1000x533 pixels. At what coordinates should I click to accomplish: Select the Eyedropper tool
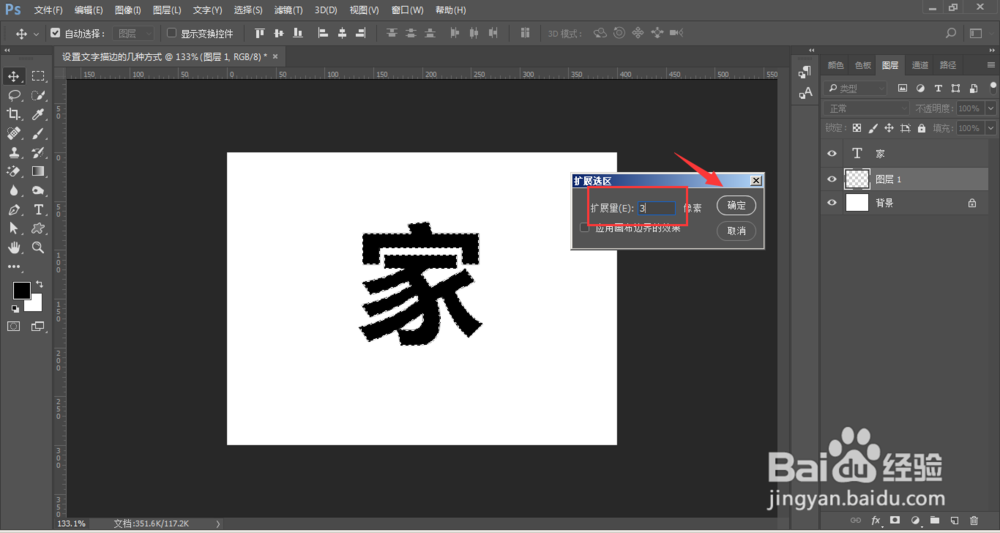click(38, 114)
